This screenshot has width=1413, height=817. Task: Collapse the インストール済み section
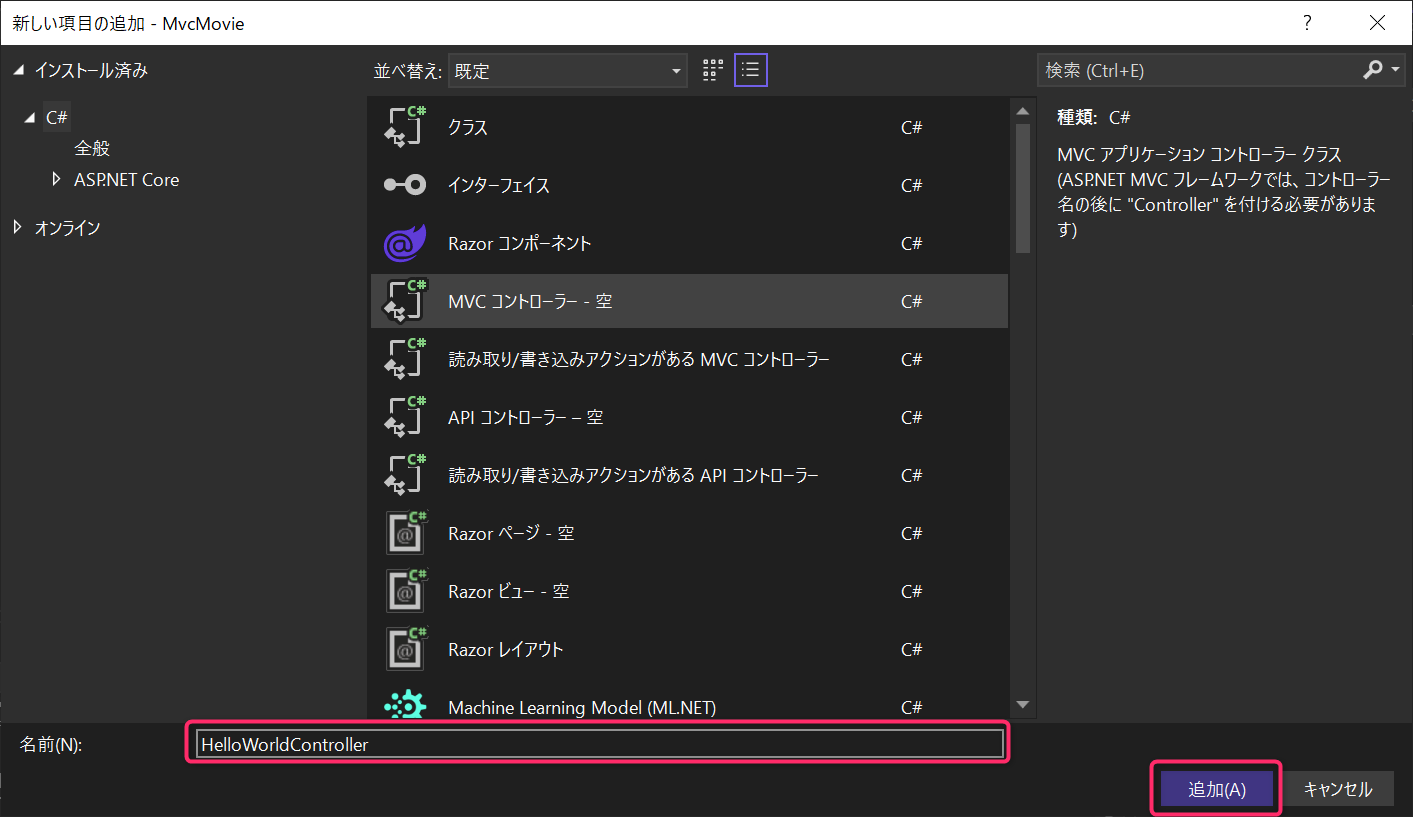click(x=16, y=69)
